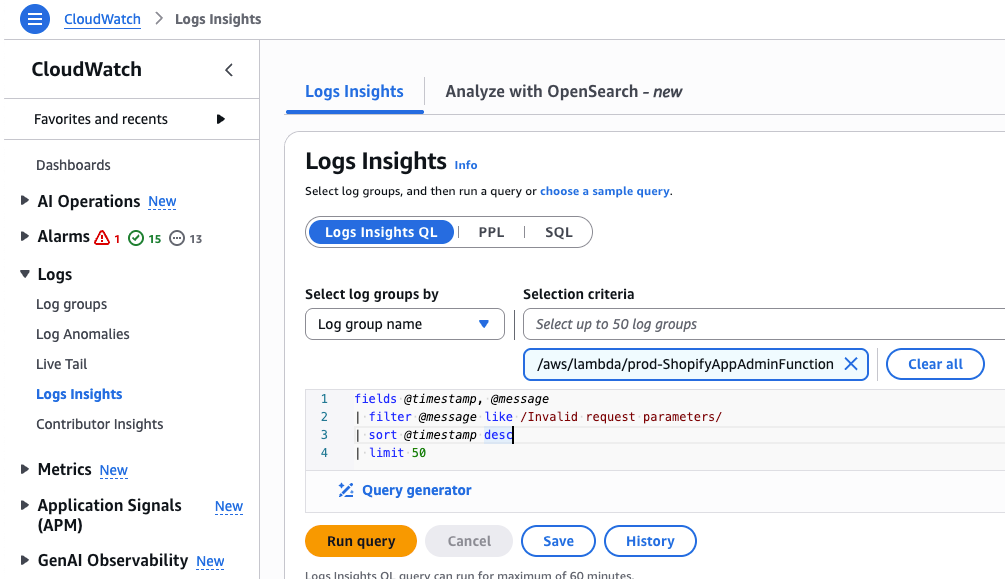Image resolution: width=1005 pixels, height=579 pixels.
Task: Click the Clear all button
Action: click(934, 364)
